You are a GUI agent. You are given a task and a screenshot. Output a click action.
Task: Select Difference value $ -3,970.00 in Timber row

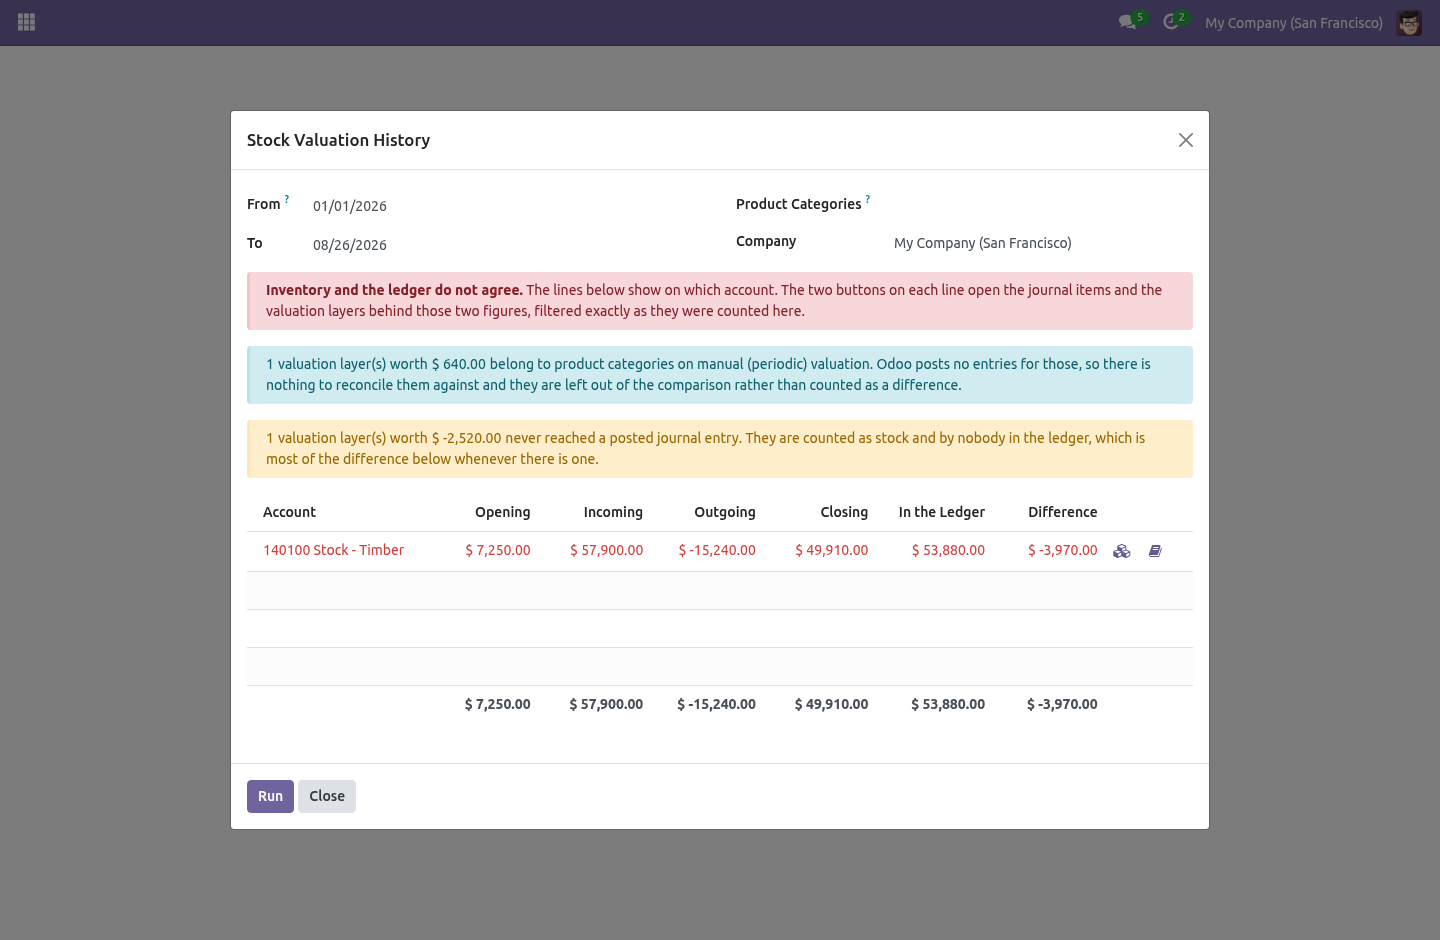pos(1063,550)
